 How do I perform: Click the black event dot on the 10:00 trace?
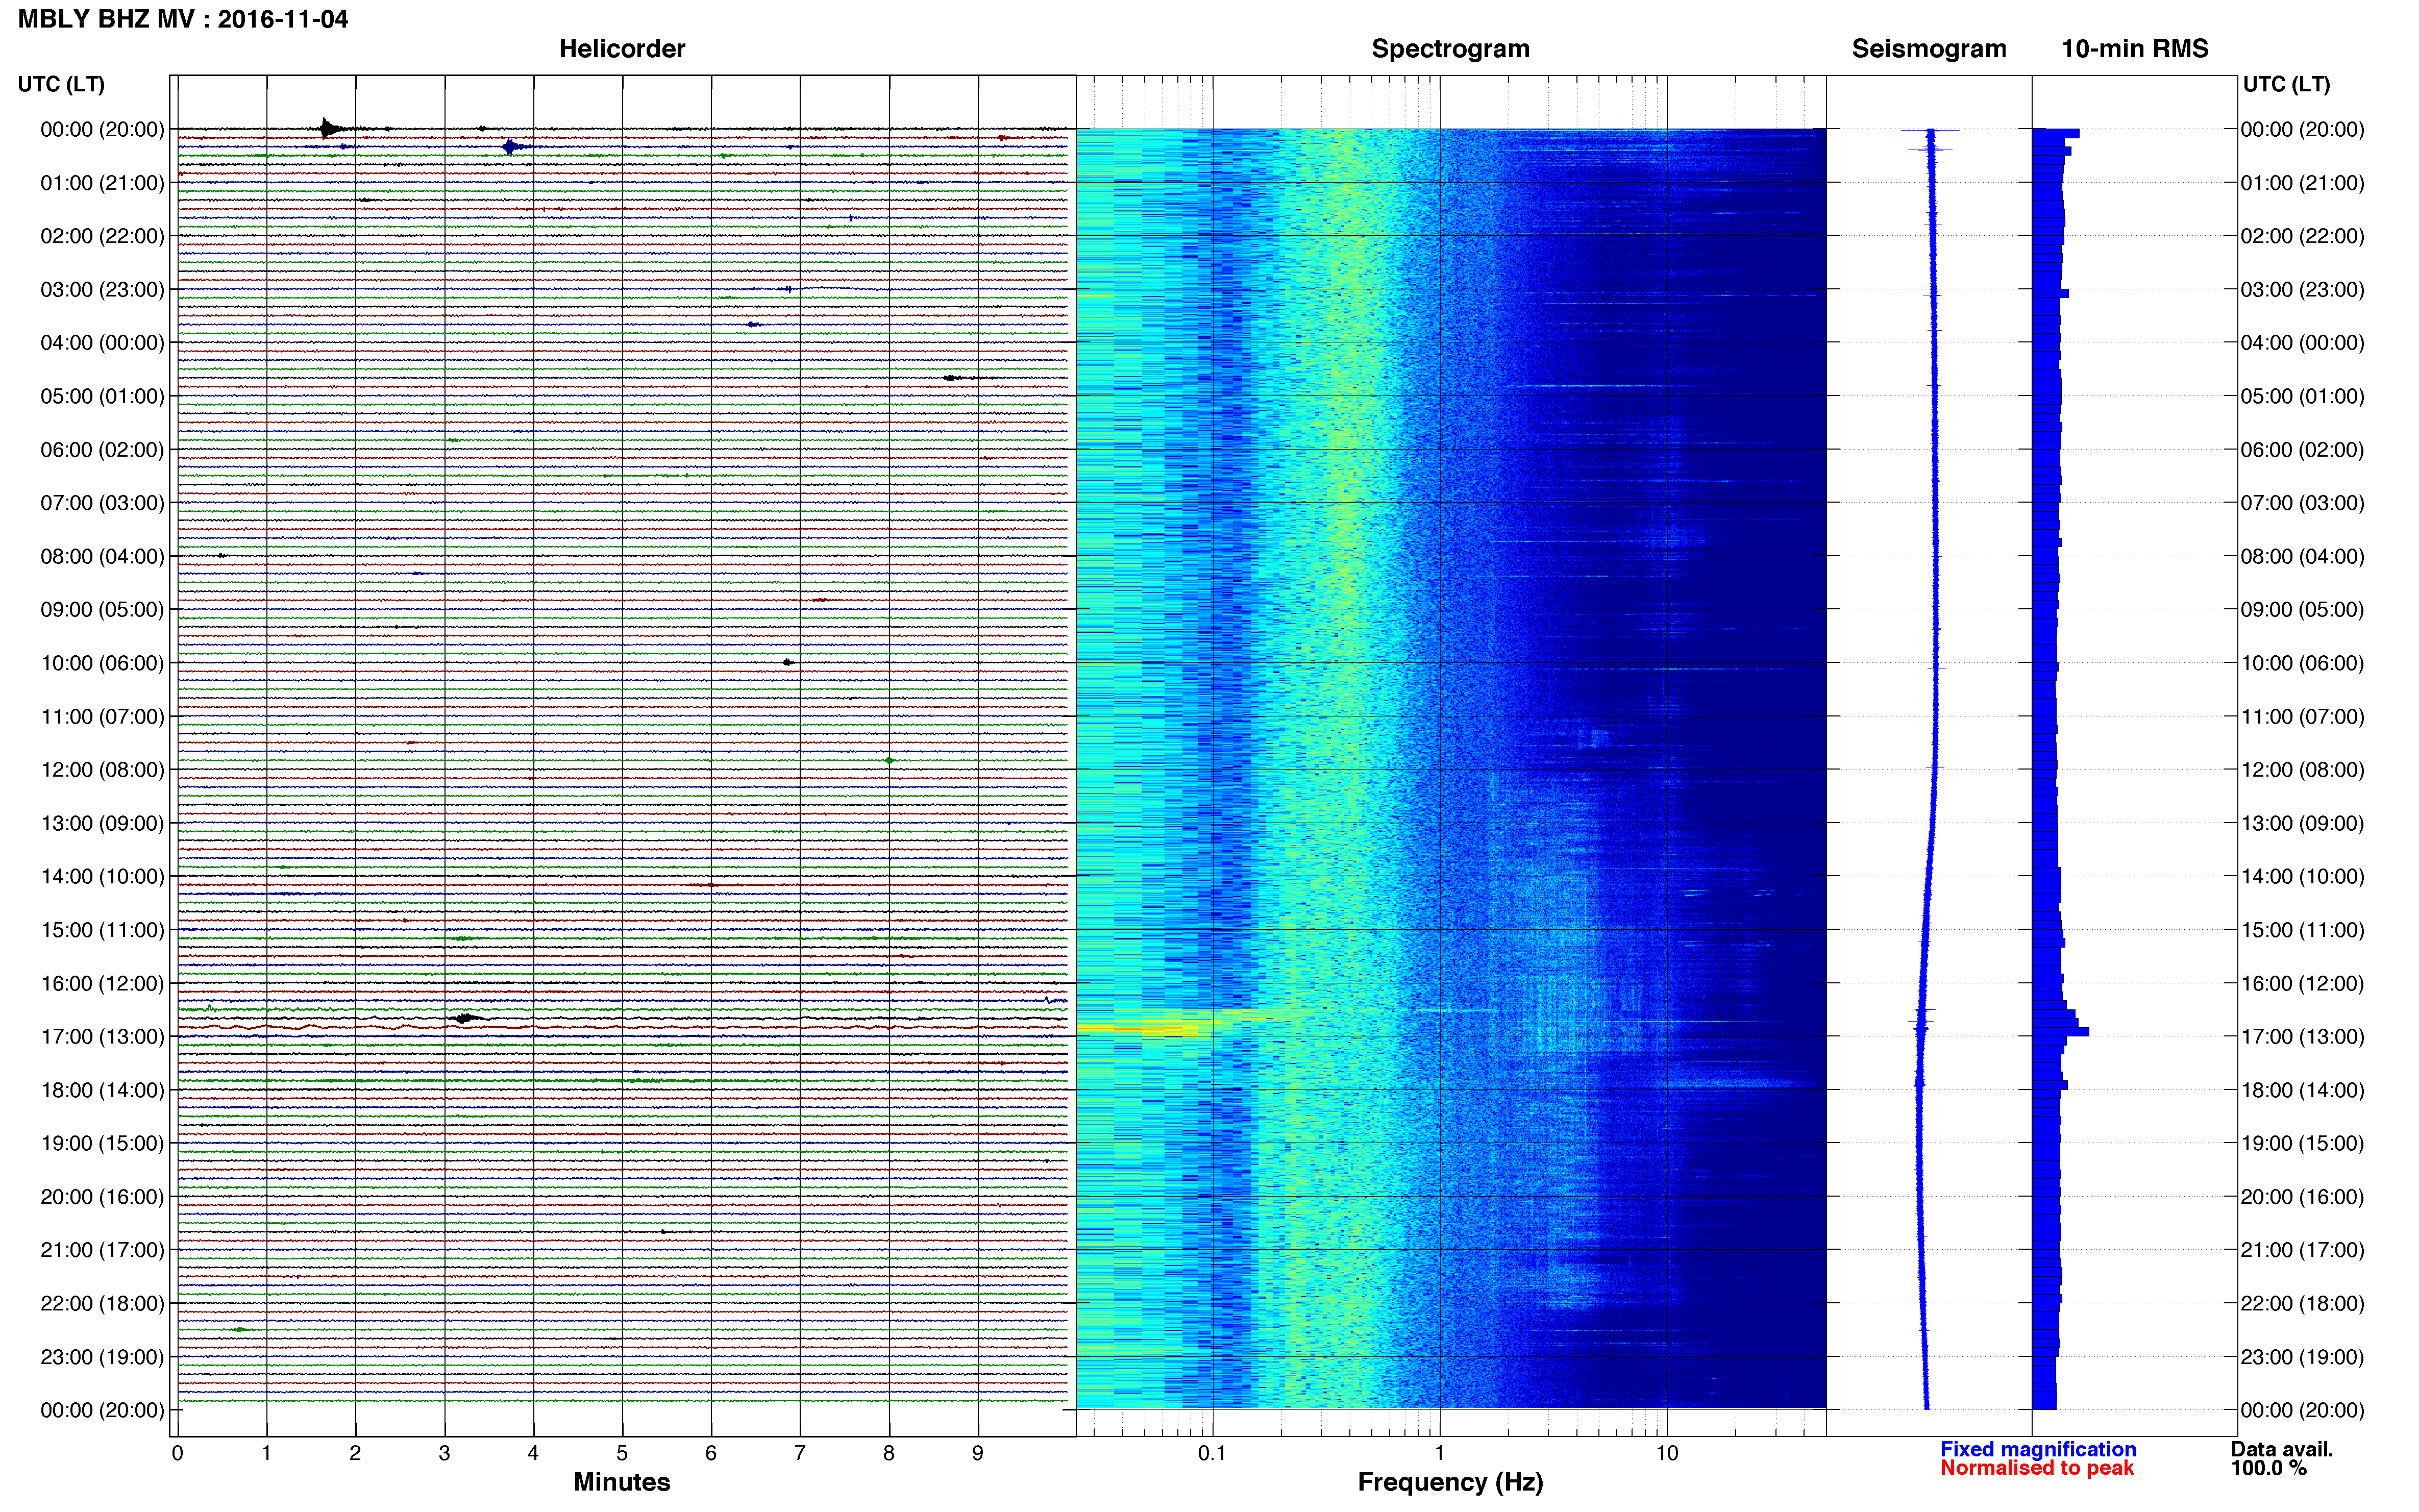[x=788, y=662]
